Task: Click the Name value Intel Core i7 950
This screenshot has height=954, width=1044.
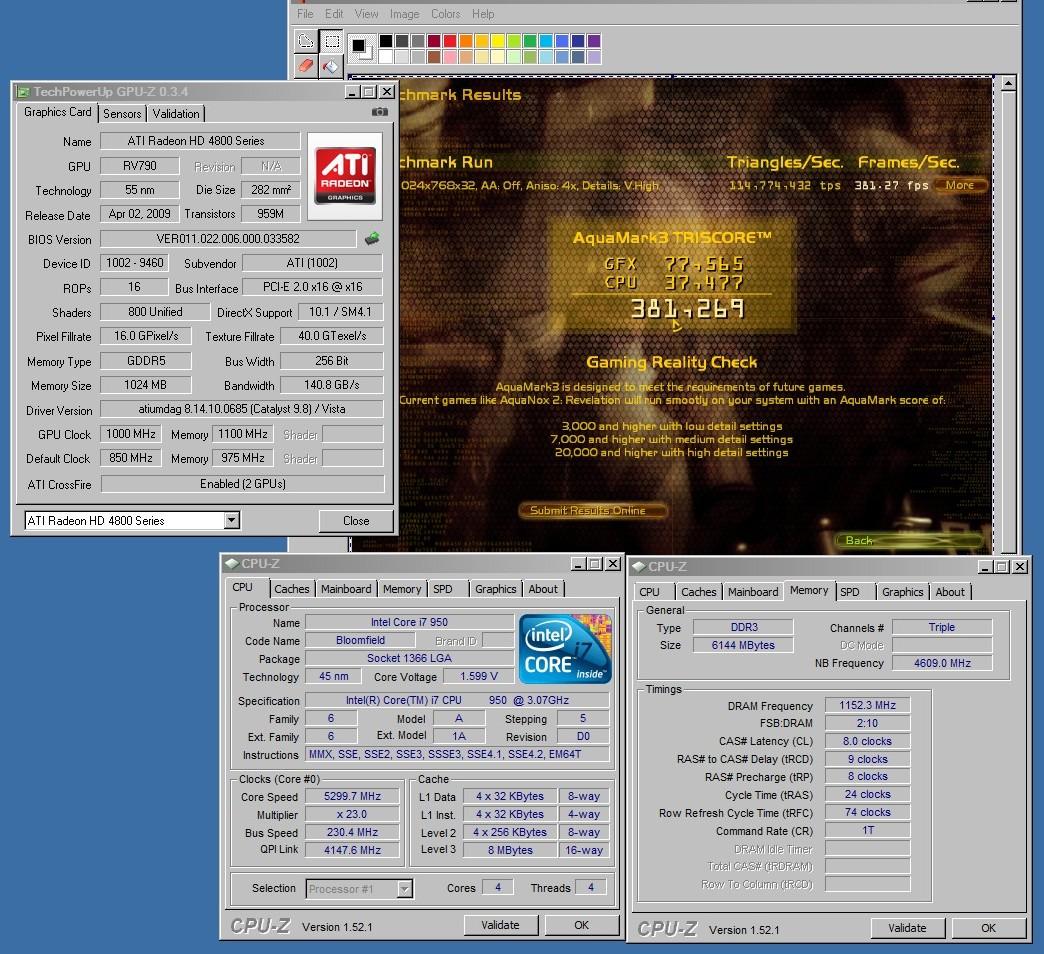Action: (x=409, y=622)
